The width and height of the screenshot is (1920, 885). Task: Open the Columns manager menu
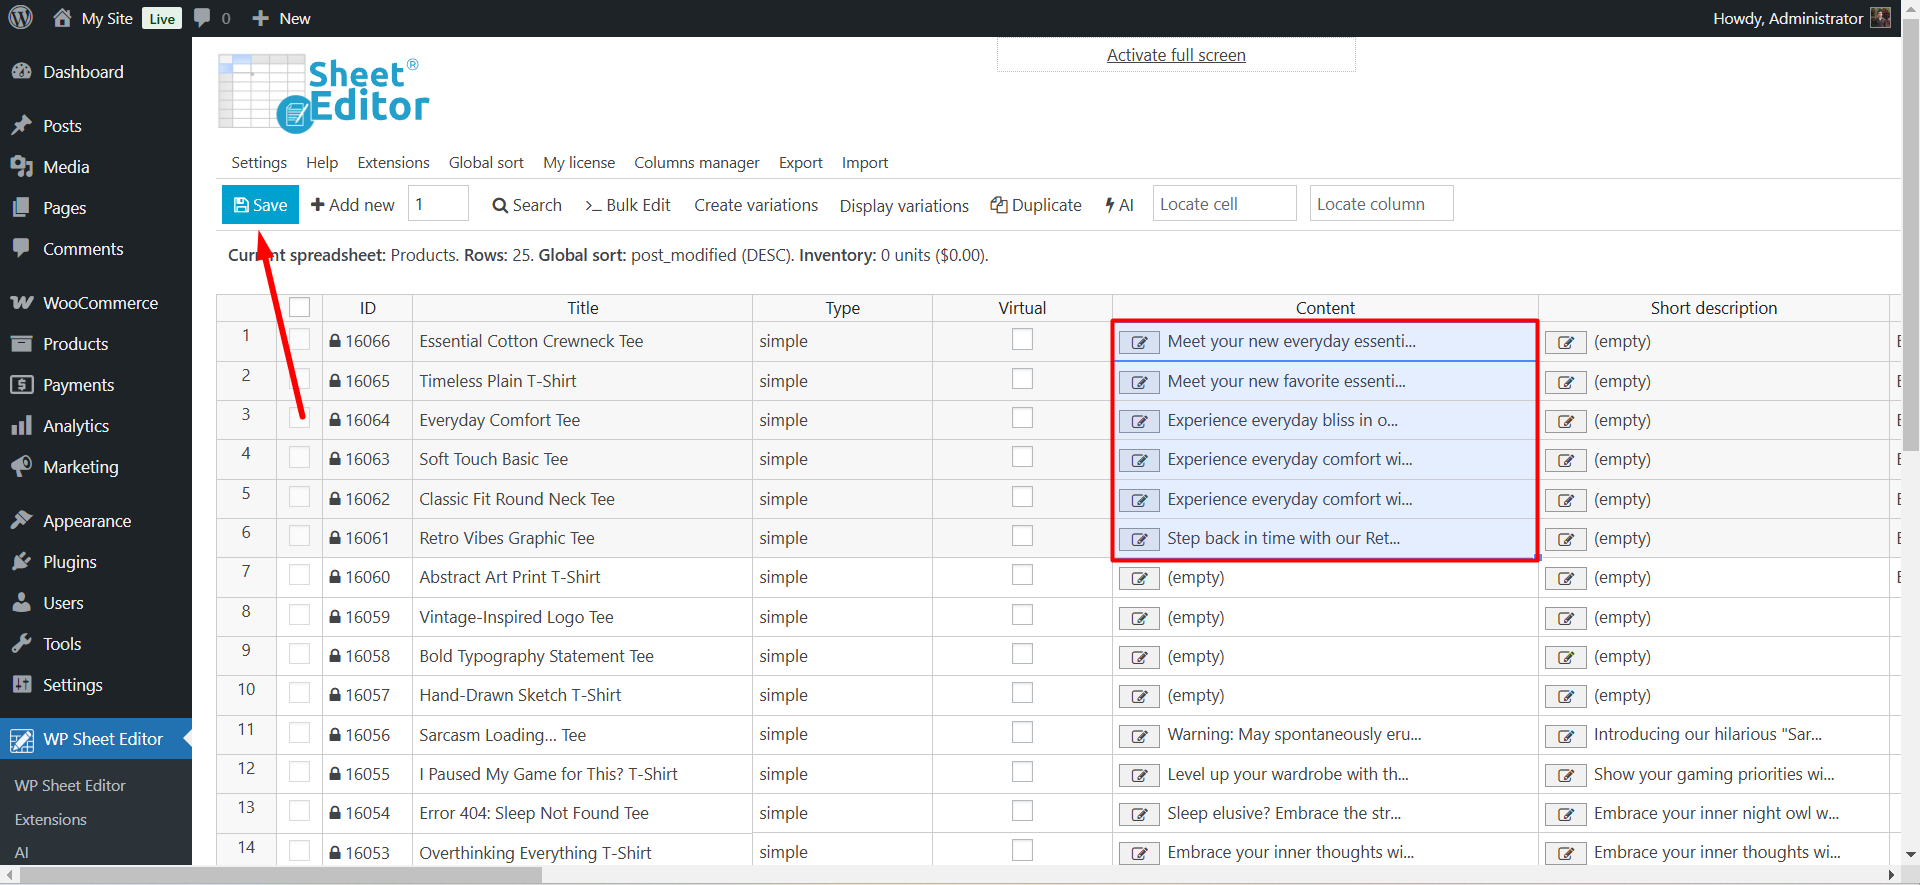tap(697, 163)
